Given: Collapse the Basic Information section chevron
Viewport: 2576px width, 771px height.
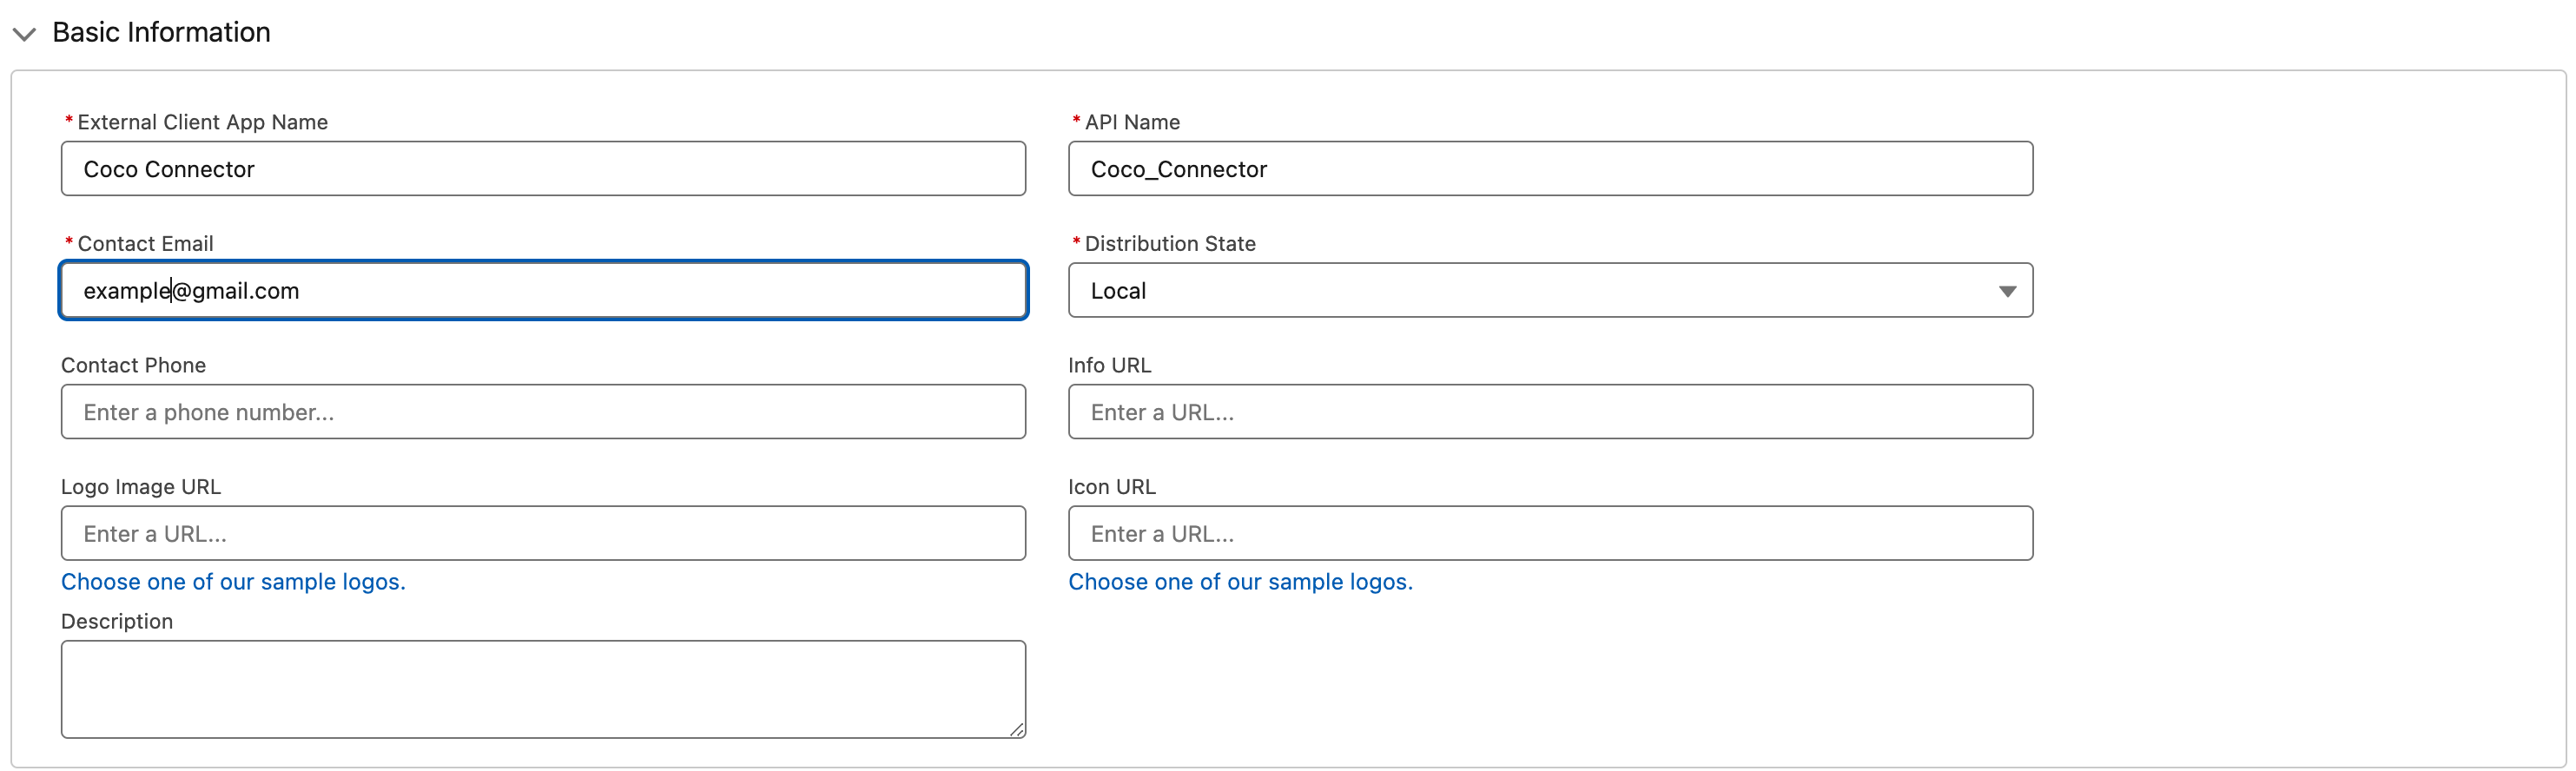Looking at the screenshot, I should click(24, 34).
